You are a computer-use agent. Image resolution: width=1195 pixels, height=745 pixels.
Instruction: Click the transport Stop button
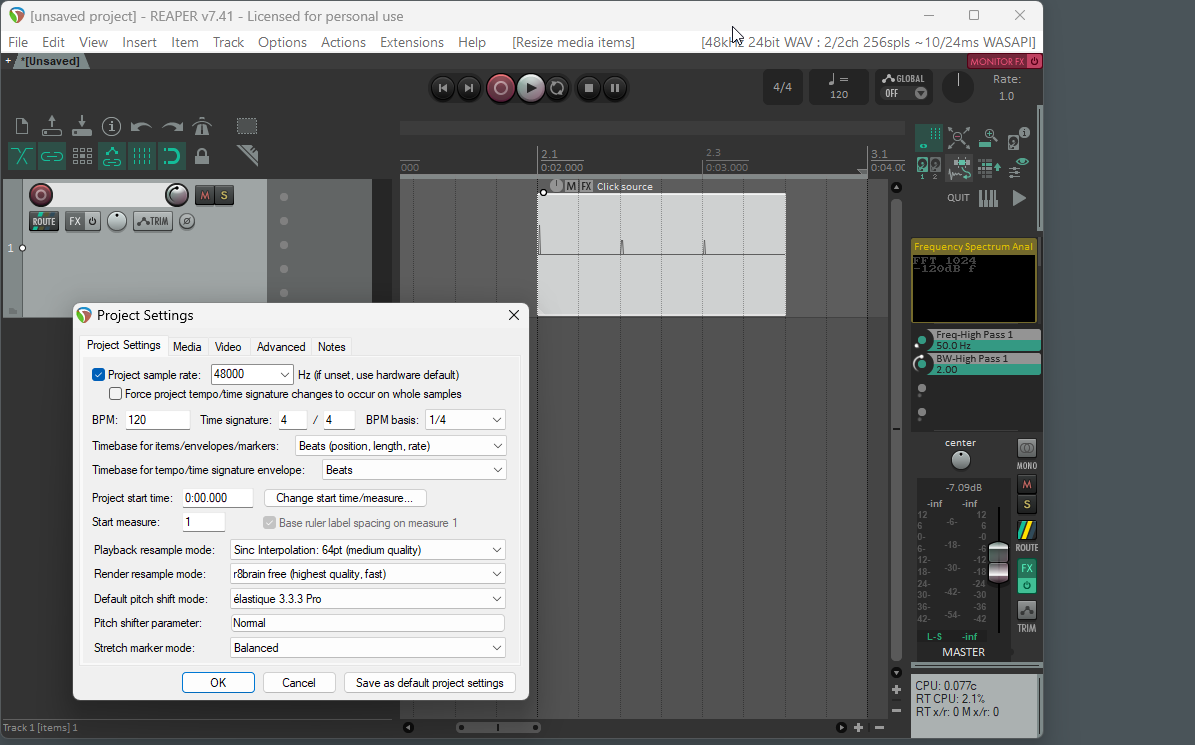pyautogui.click(x=589, y=88)
